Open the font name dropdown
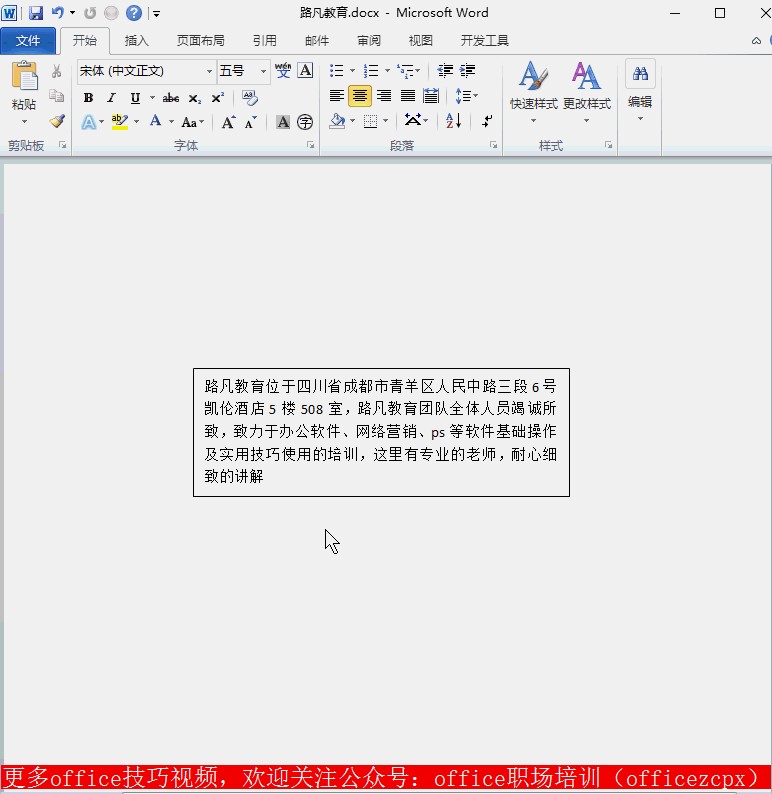 [x=210, y=71]
